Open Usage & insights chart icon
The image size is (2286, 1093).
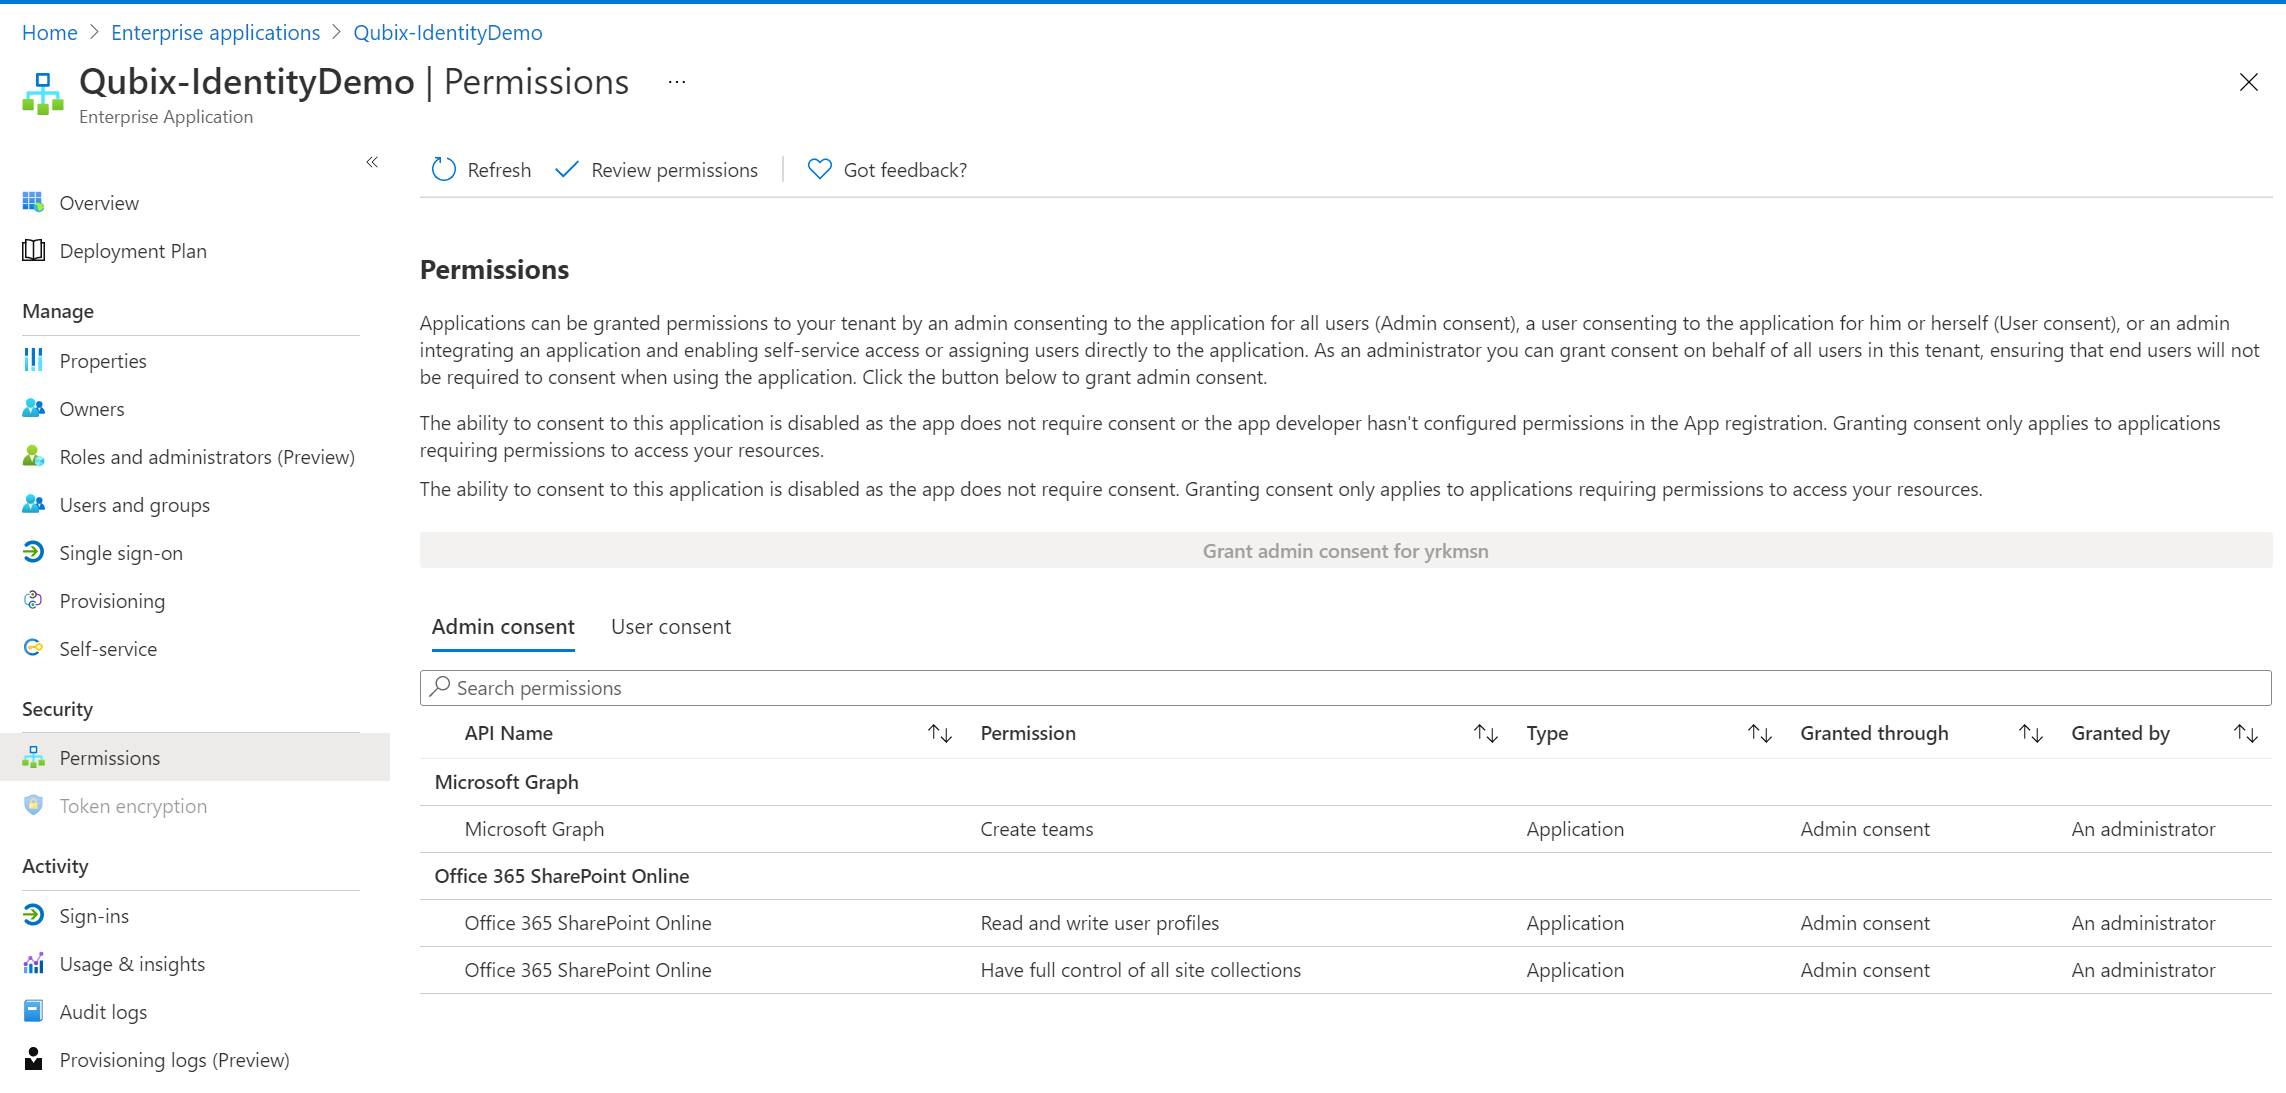34,964
